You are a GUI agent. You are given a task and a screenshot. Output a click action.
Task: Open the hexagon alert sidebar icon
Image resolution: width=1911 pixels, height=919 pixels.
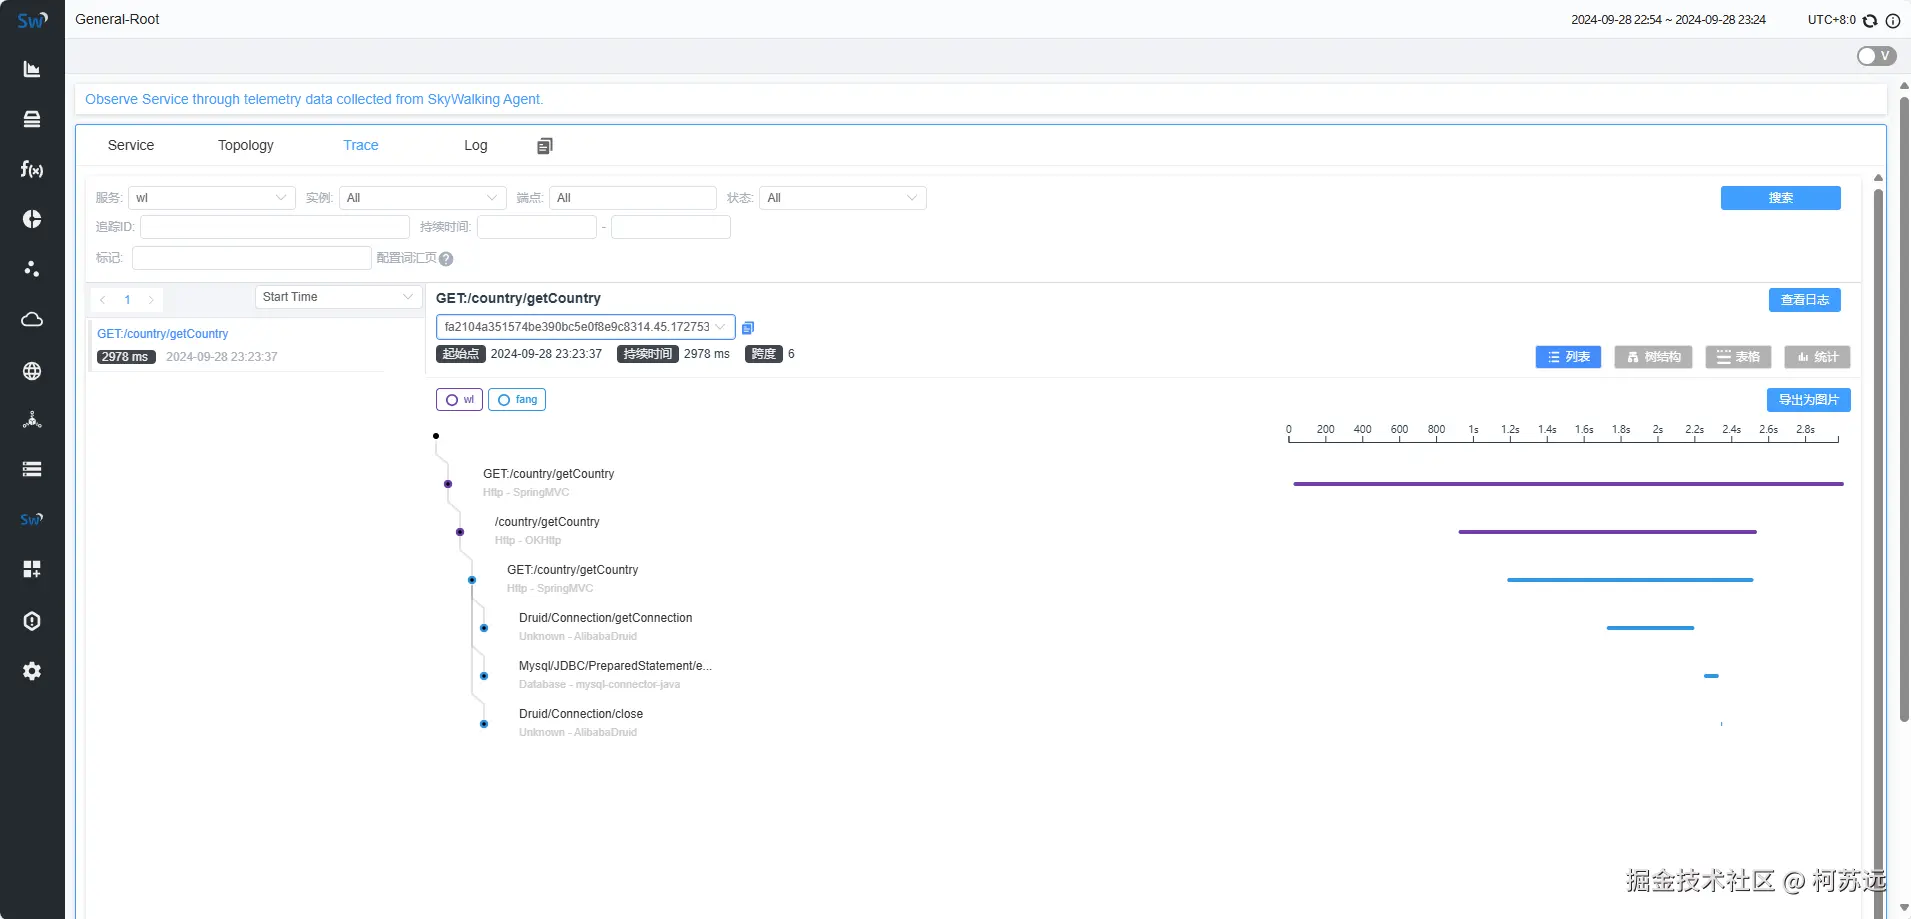point(32,621)
